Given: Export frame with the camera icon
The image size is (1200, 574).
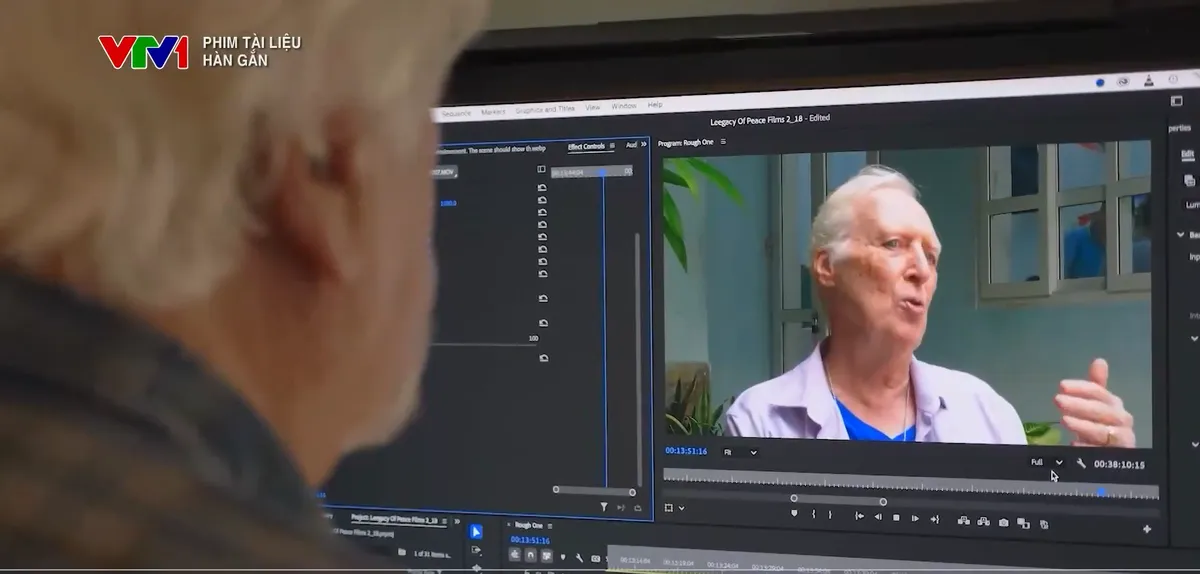Looking at the screenshot, I should pyautogui.click(x=1003, y=522).
